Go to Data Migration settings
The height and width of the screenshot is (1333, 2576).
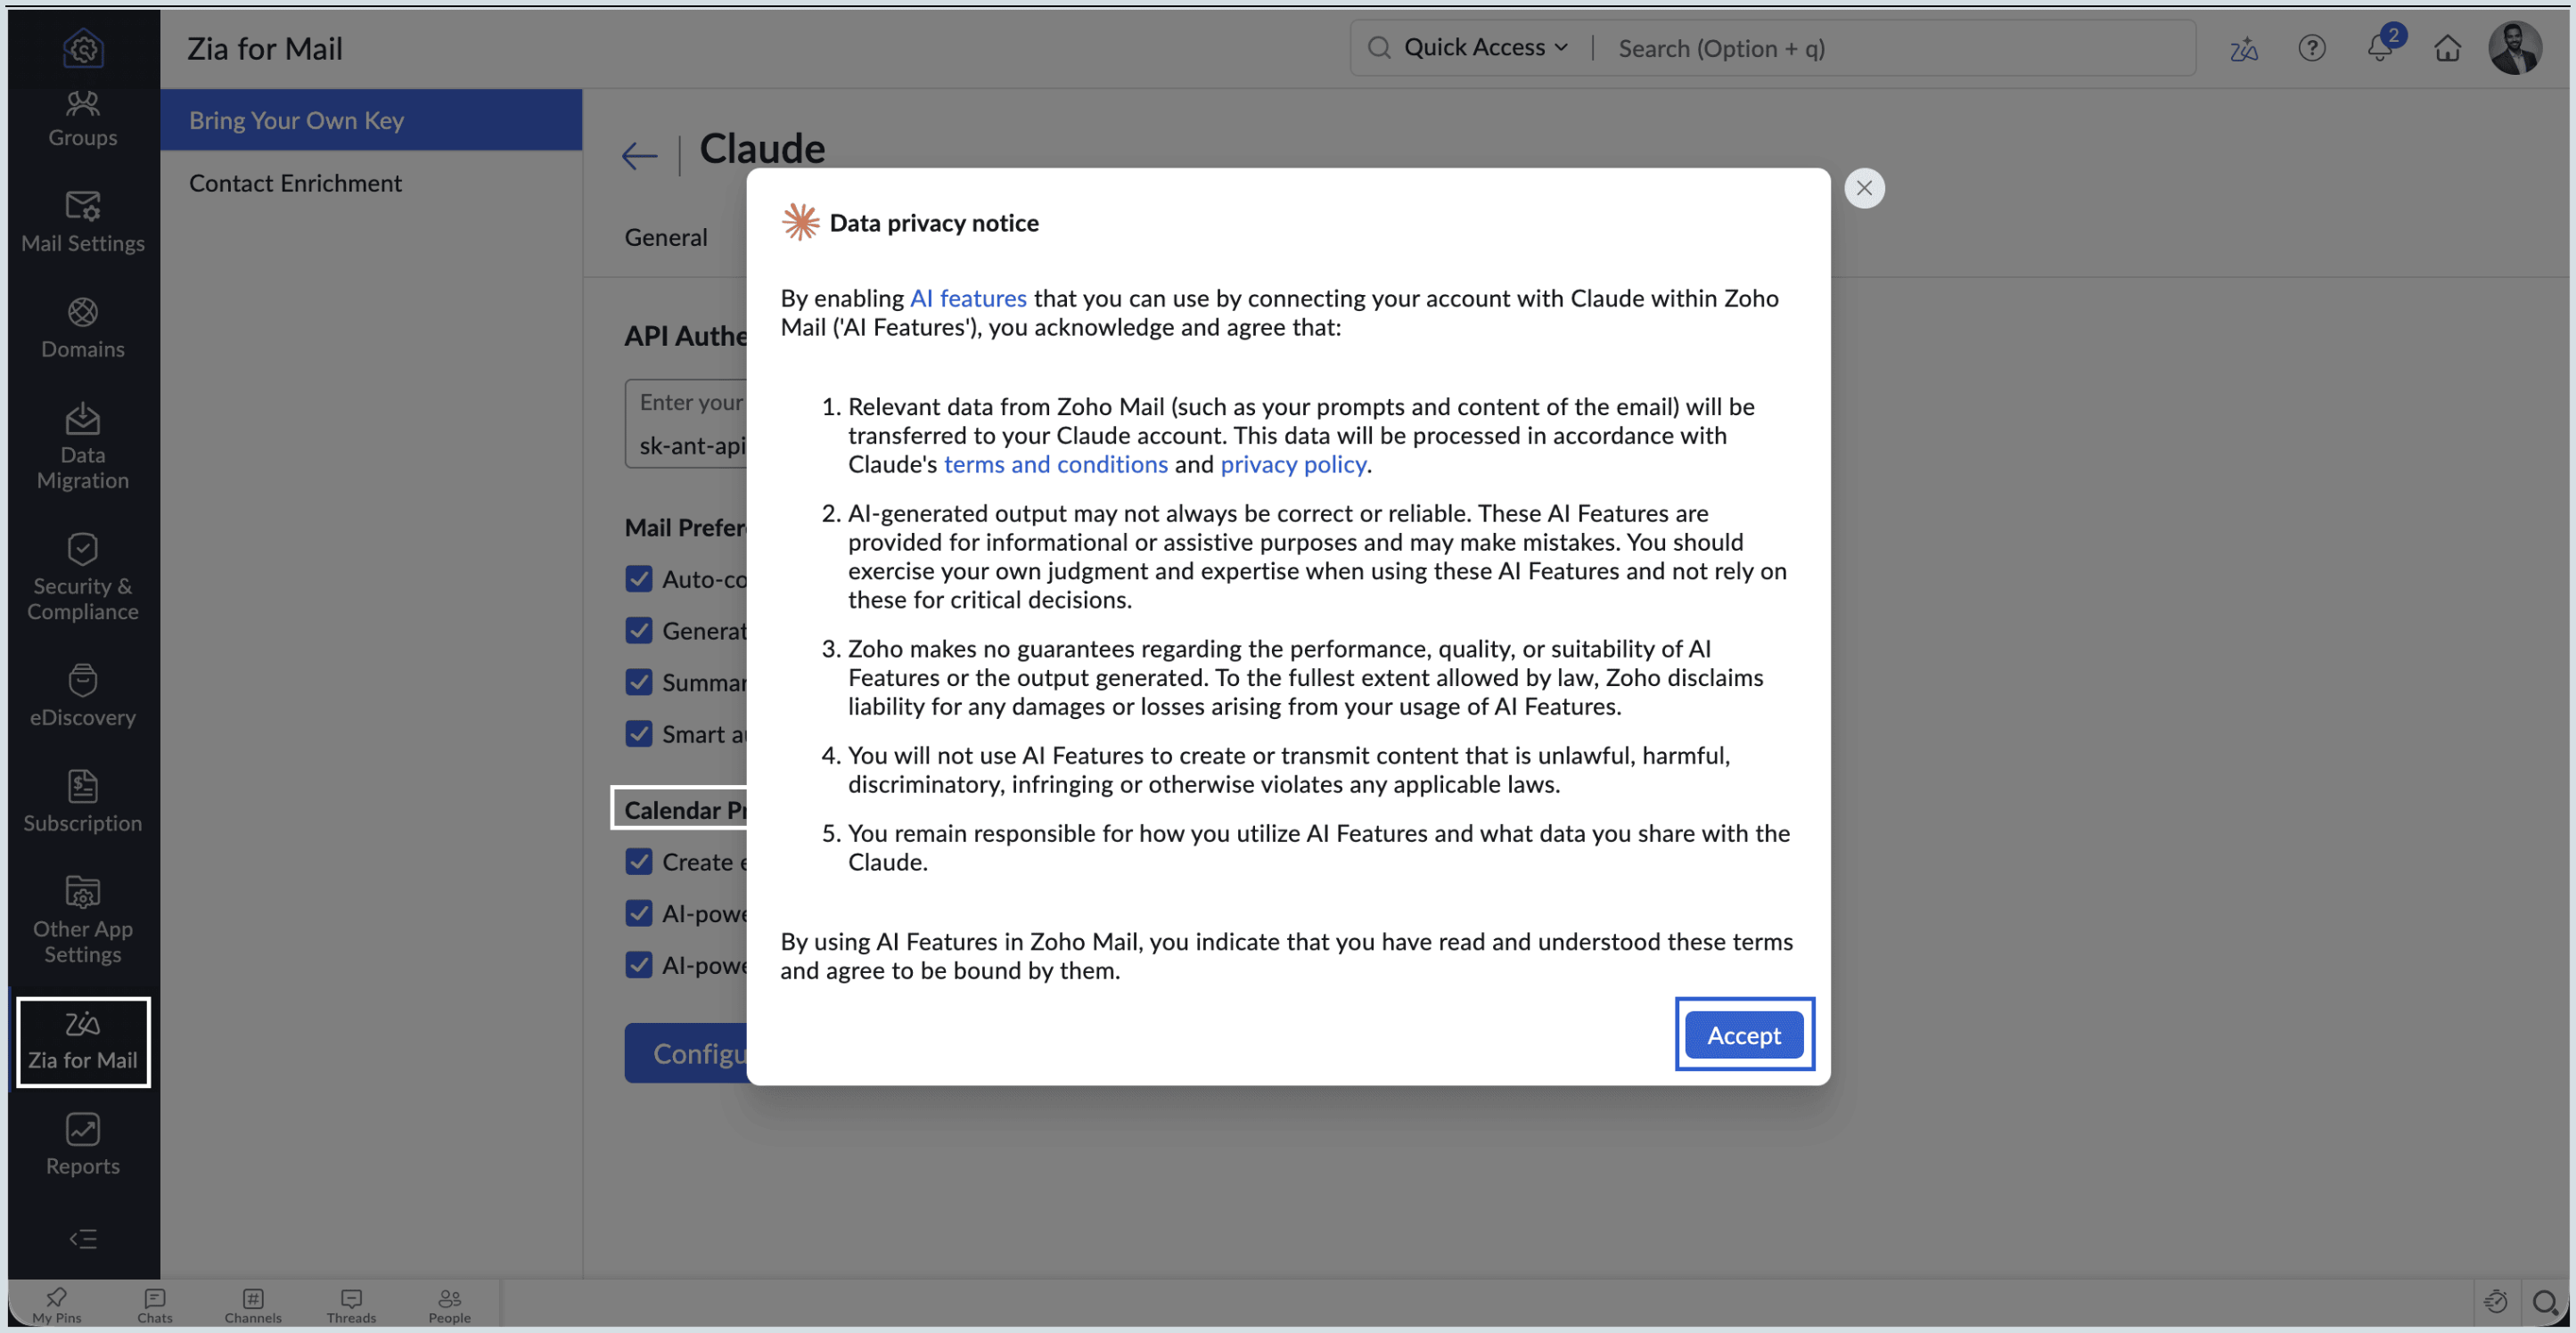[82, 446]
